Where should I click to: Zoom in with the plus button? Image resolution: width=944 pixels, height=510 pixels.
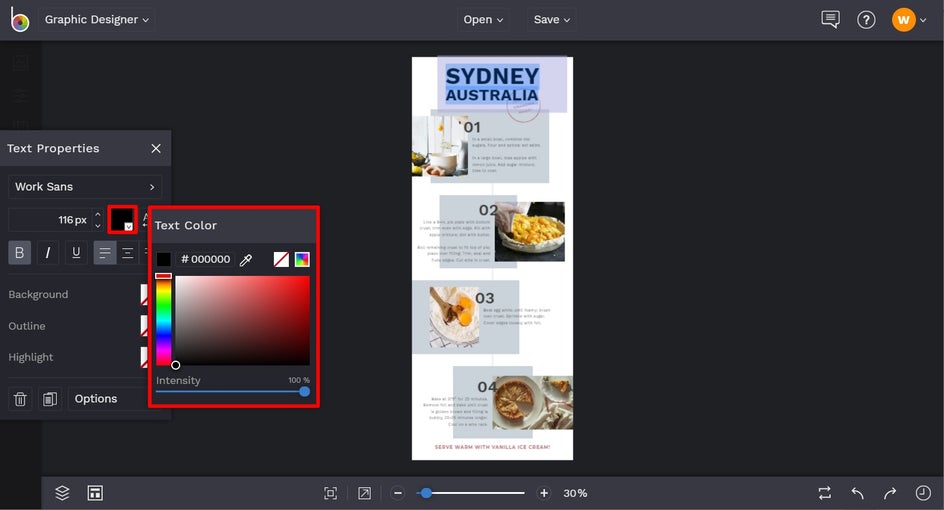pos(544,493)
